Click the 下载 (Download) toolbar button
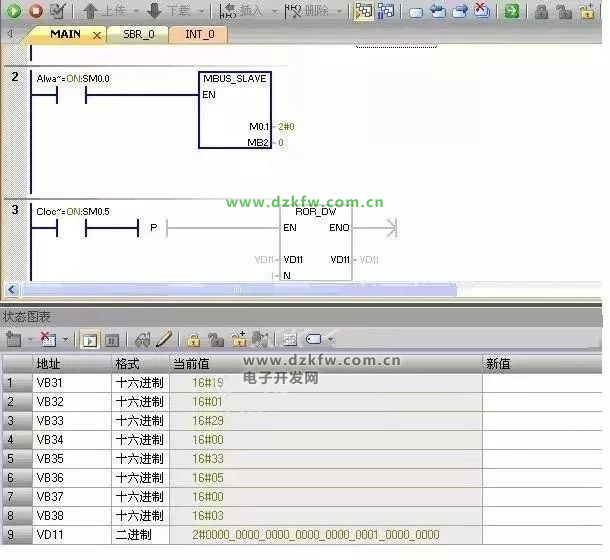Viewport: 610px width, 560px height. tap(167, 11)
